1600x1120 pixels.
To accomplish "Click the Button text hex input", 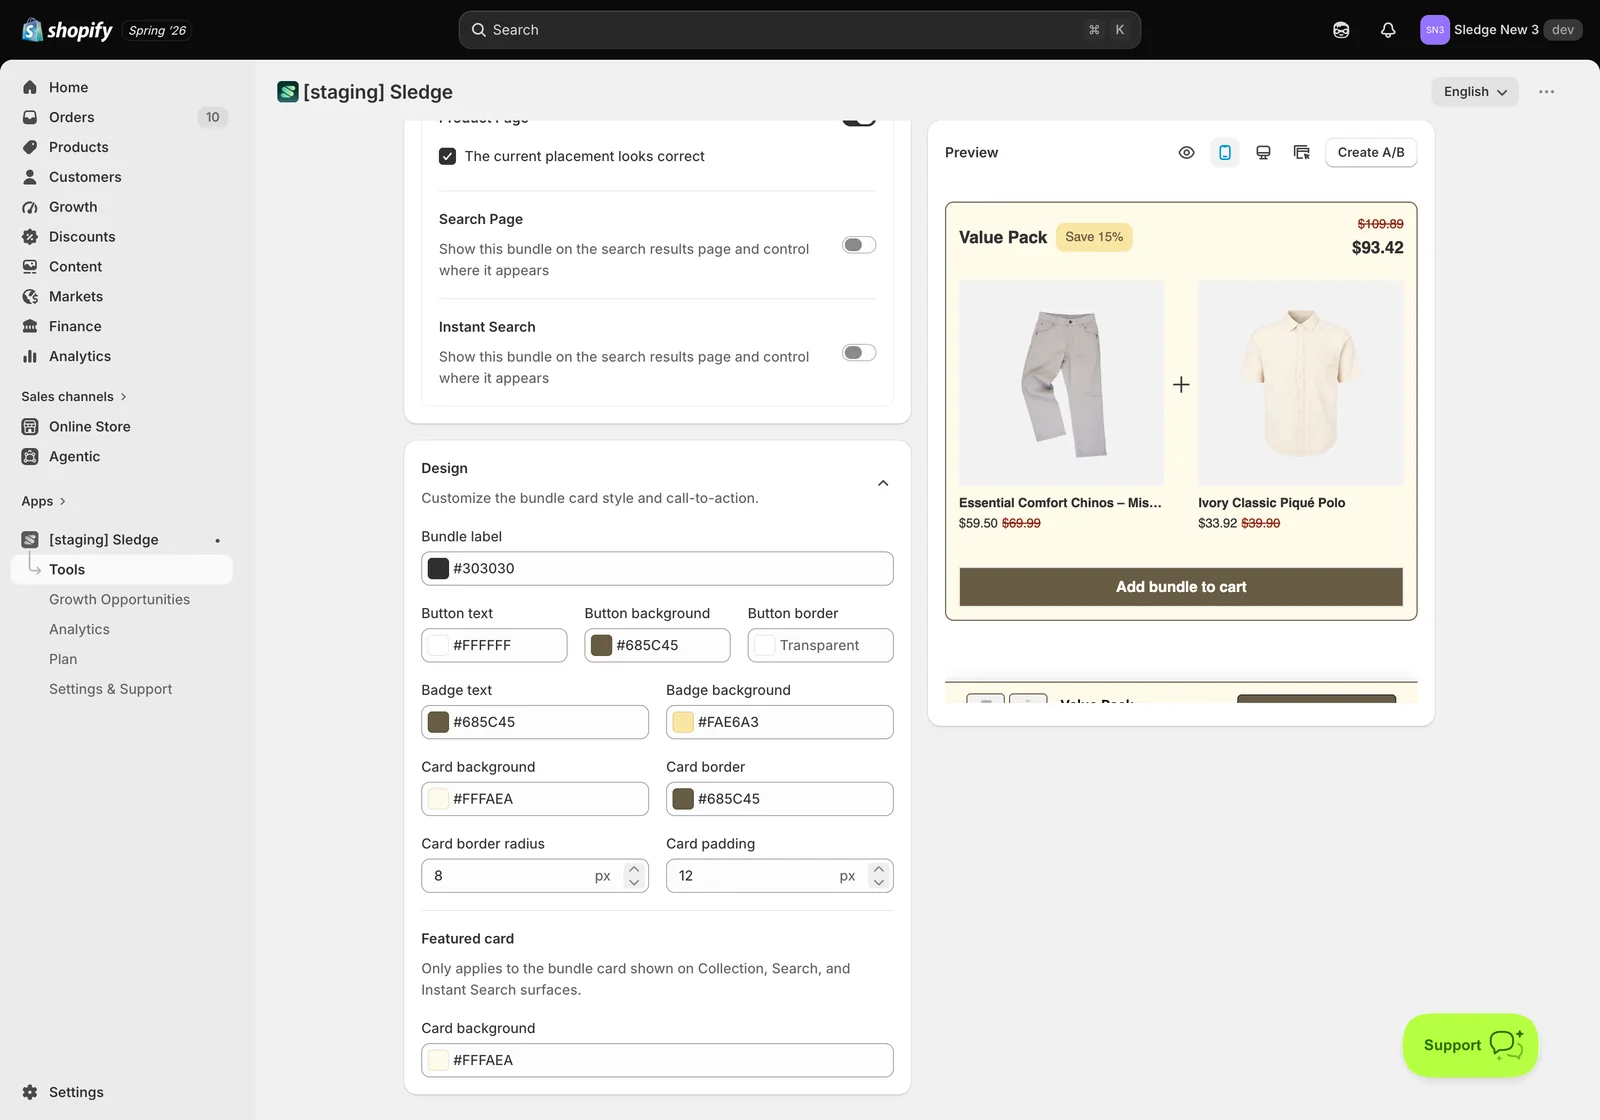I will tap(494, 645).
